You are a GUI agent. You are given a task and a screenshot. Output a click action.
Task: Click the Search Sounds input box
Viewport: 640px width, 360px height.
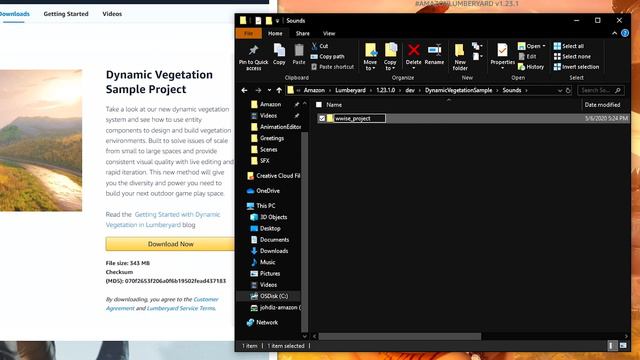600,90
